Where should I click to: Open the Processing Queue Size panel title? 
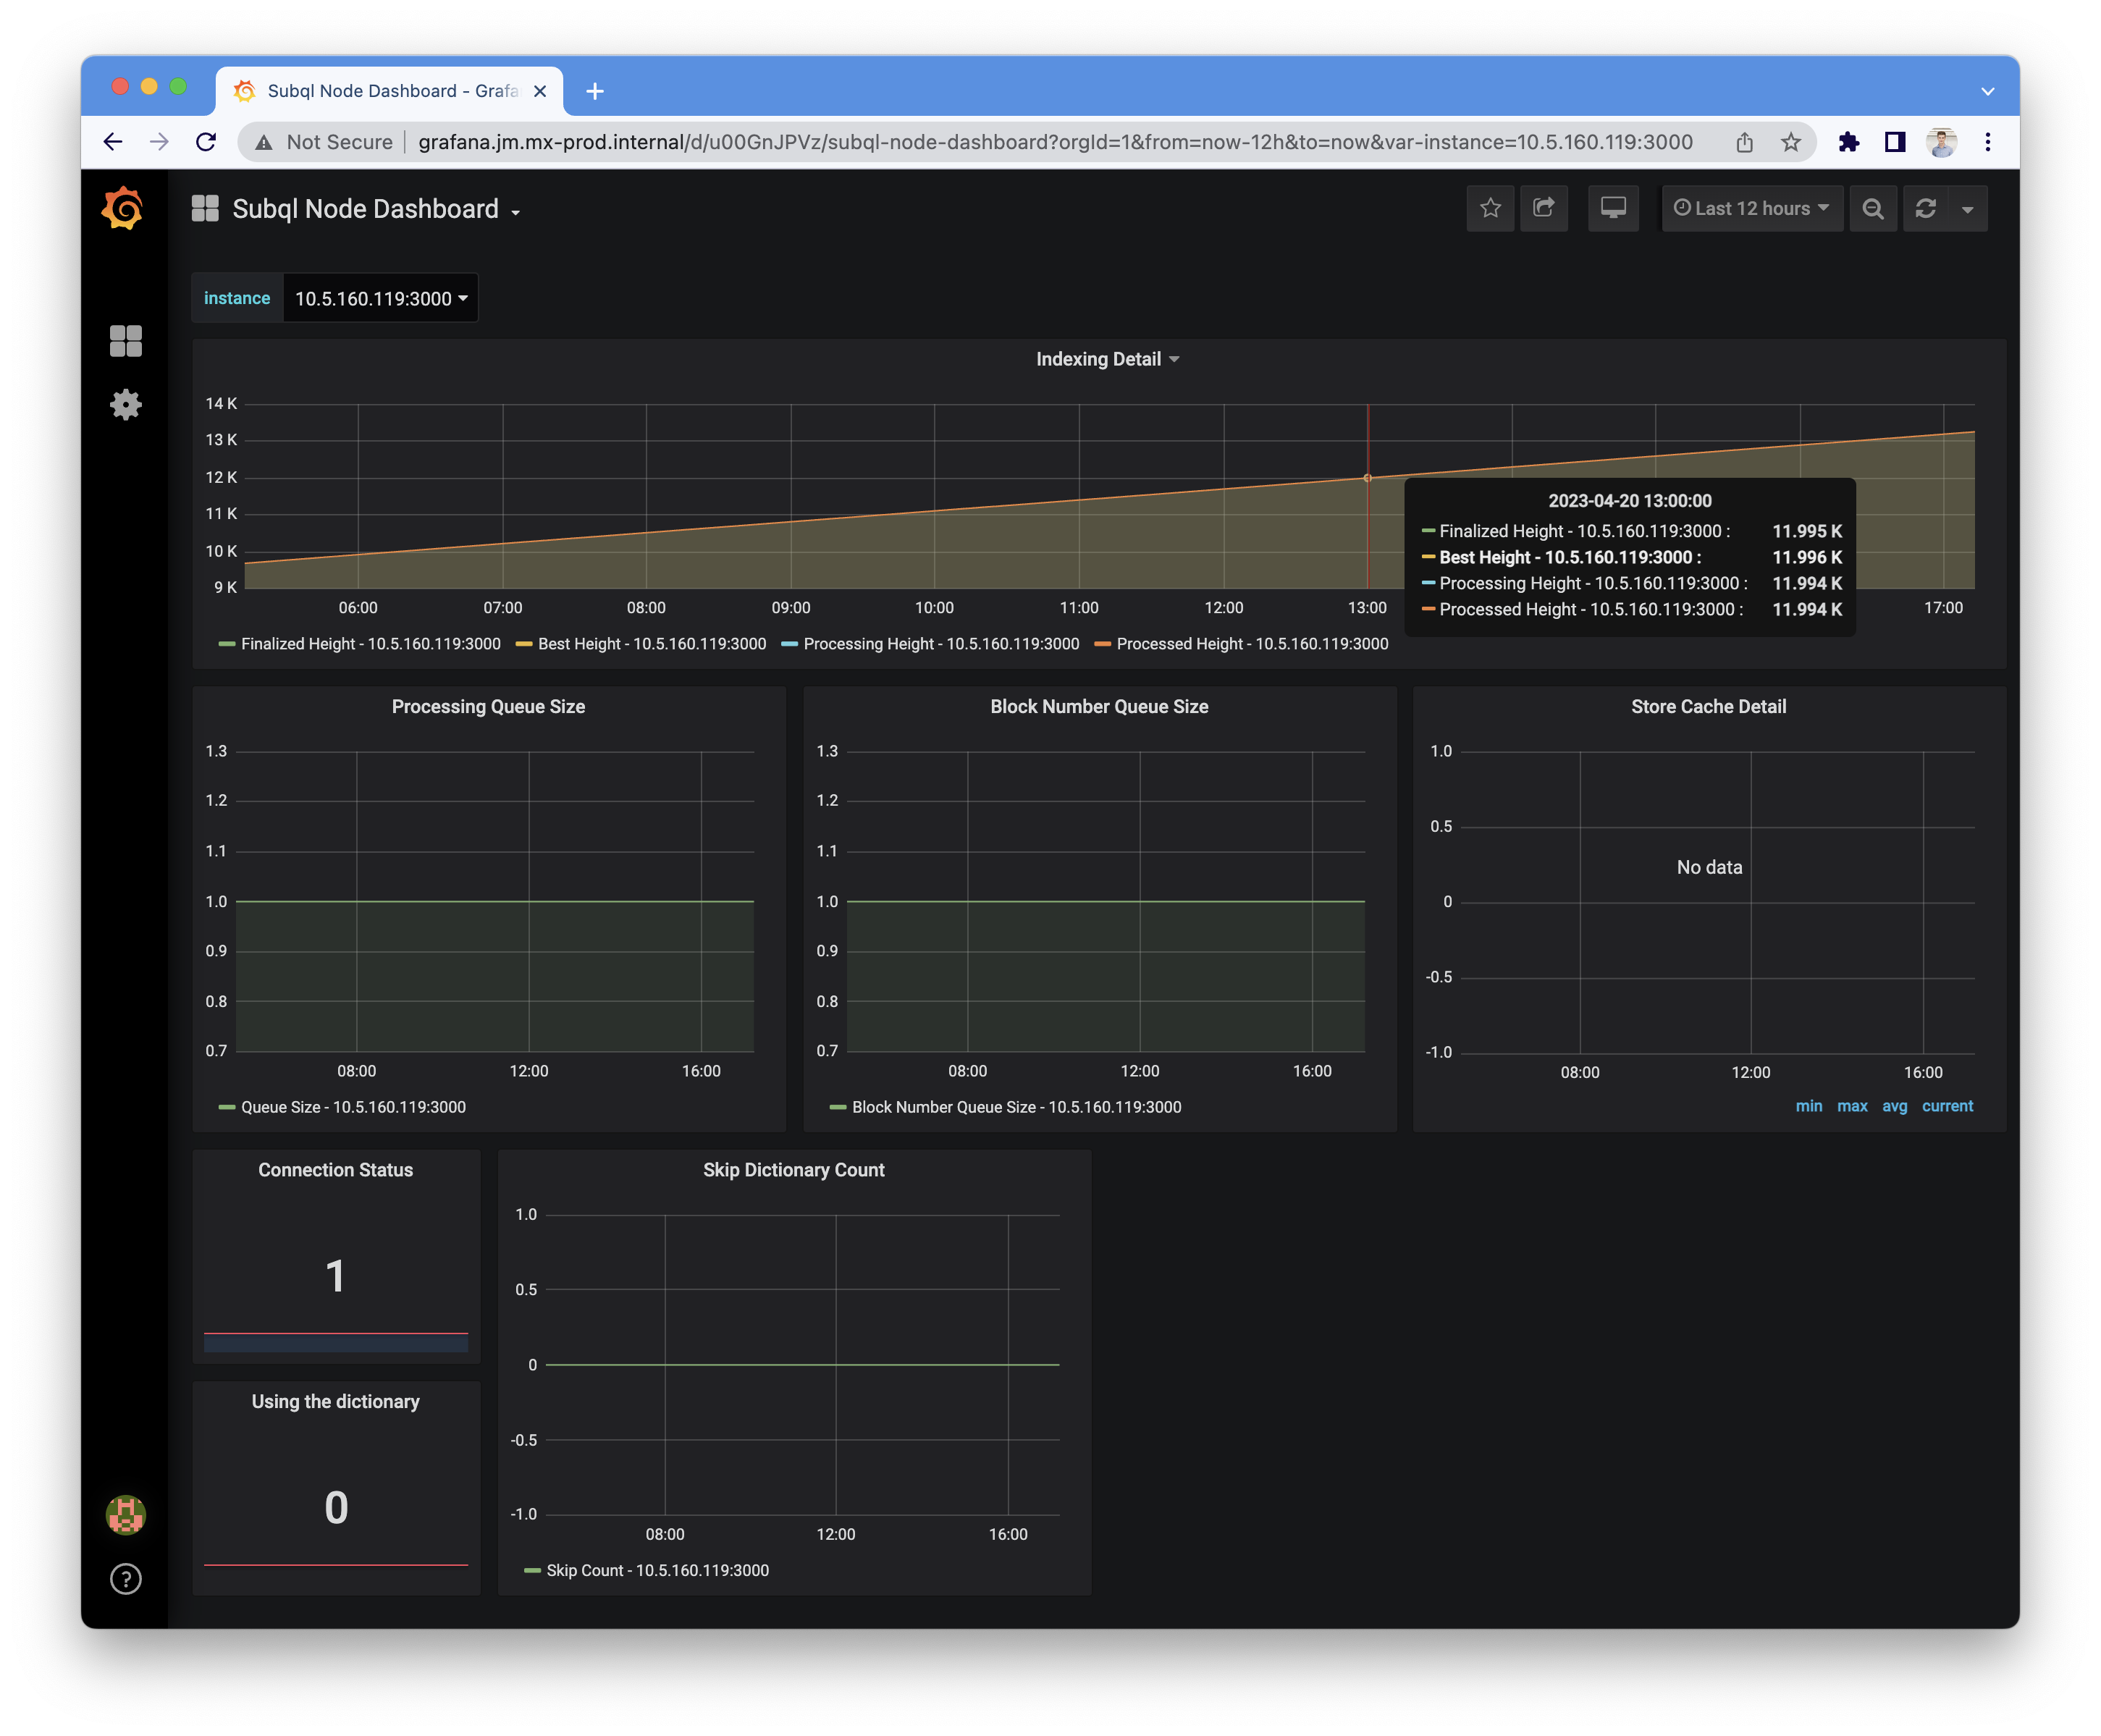488,706
